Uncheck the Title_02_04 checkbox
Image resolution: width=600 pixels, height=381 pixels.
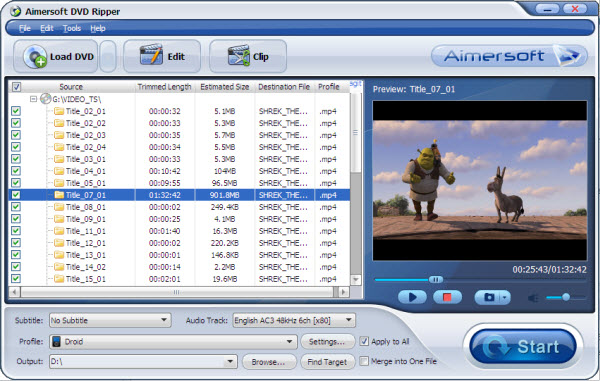(16, 147)
